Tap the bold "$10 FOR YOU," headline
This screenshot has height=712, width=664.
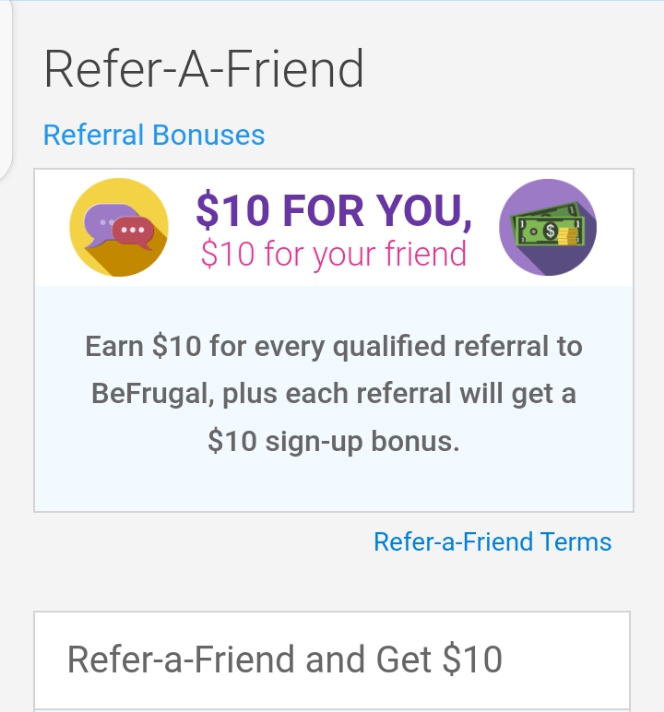[x=334, y=210]
